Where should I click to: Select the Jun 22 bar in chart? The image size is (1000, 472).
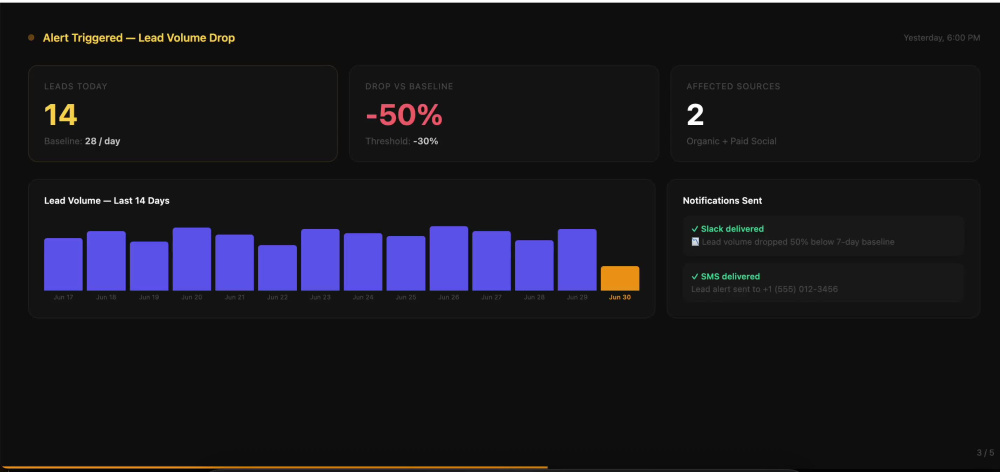[x=277, y=268]
